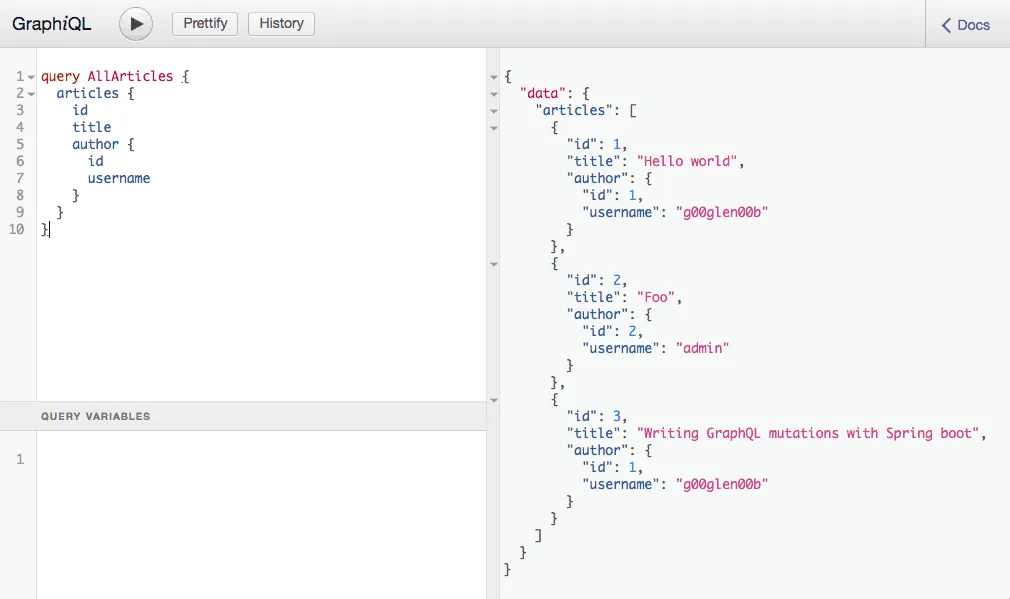Click the username field inside author block

pos(118,178)
